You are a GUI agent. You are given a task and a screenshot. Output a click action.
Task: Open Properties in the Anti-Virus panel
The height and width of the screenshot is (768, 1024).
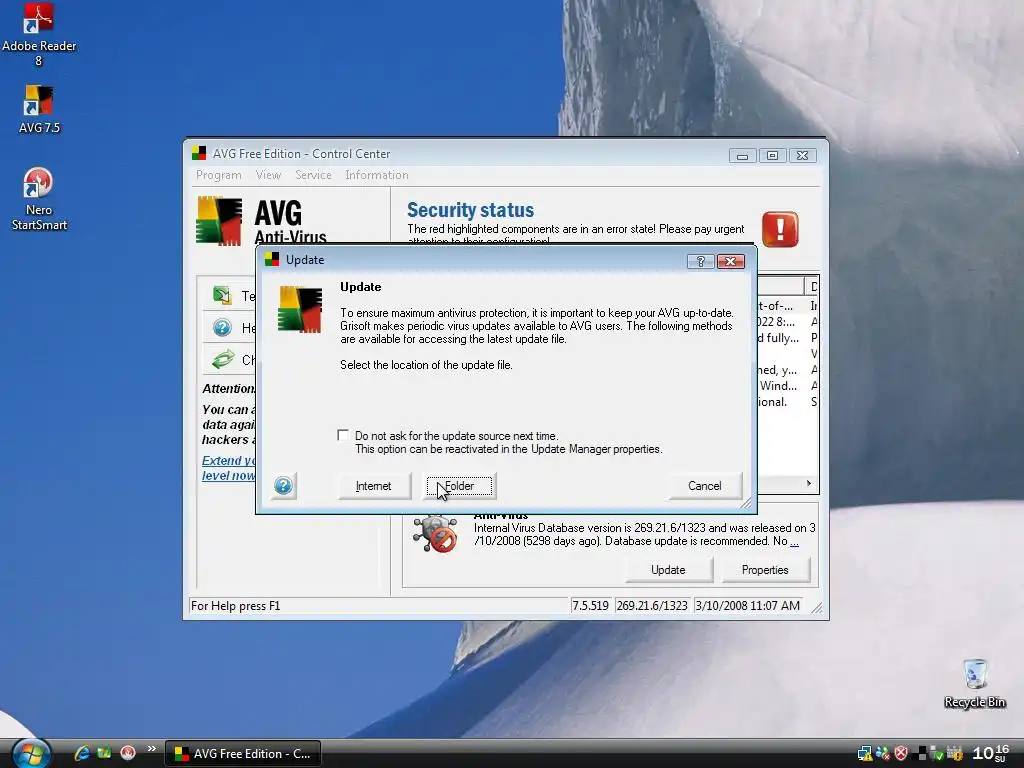(765, 569)
